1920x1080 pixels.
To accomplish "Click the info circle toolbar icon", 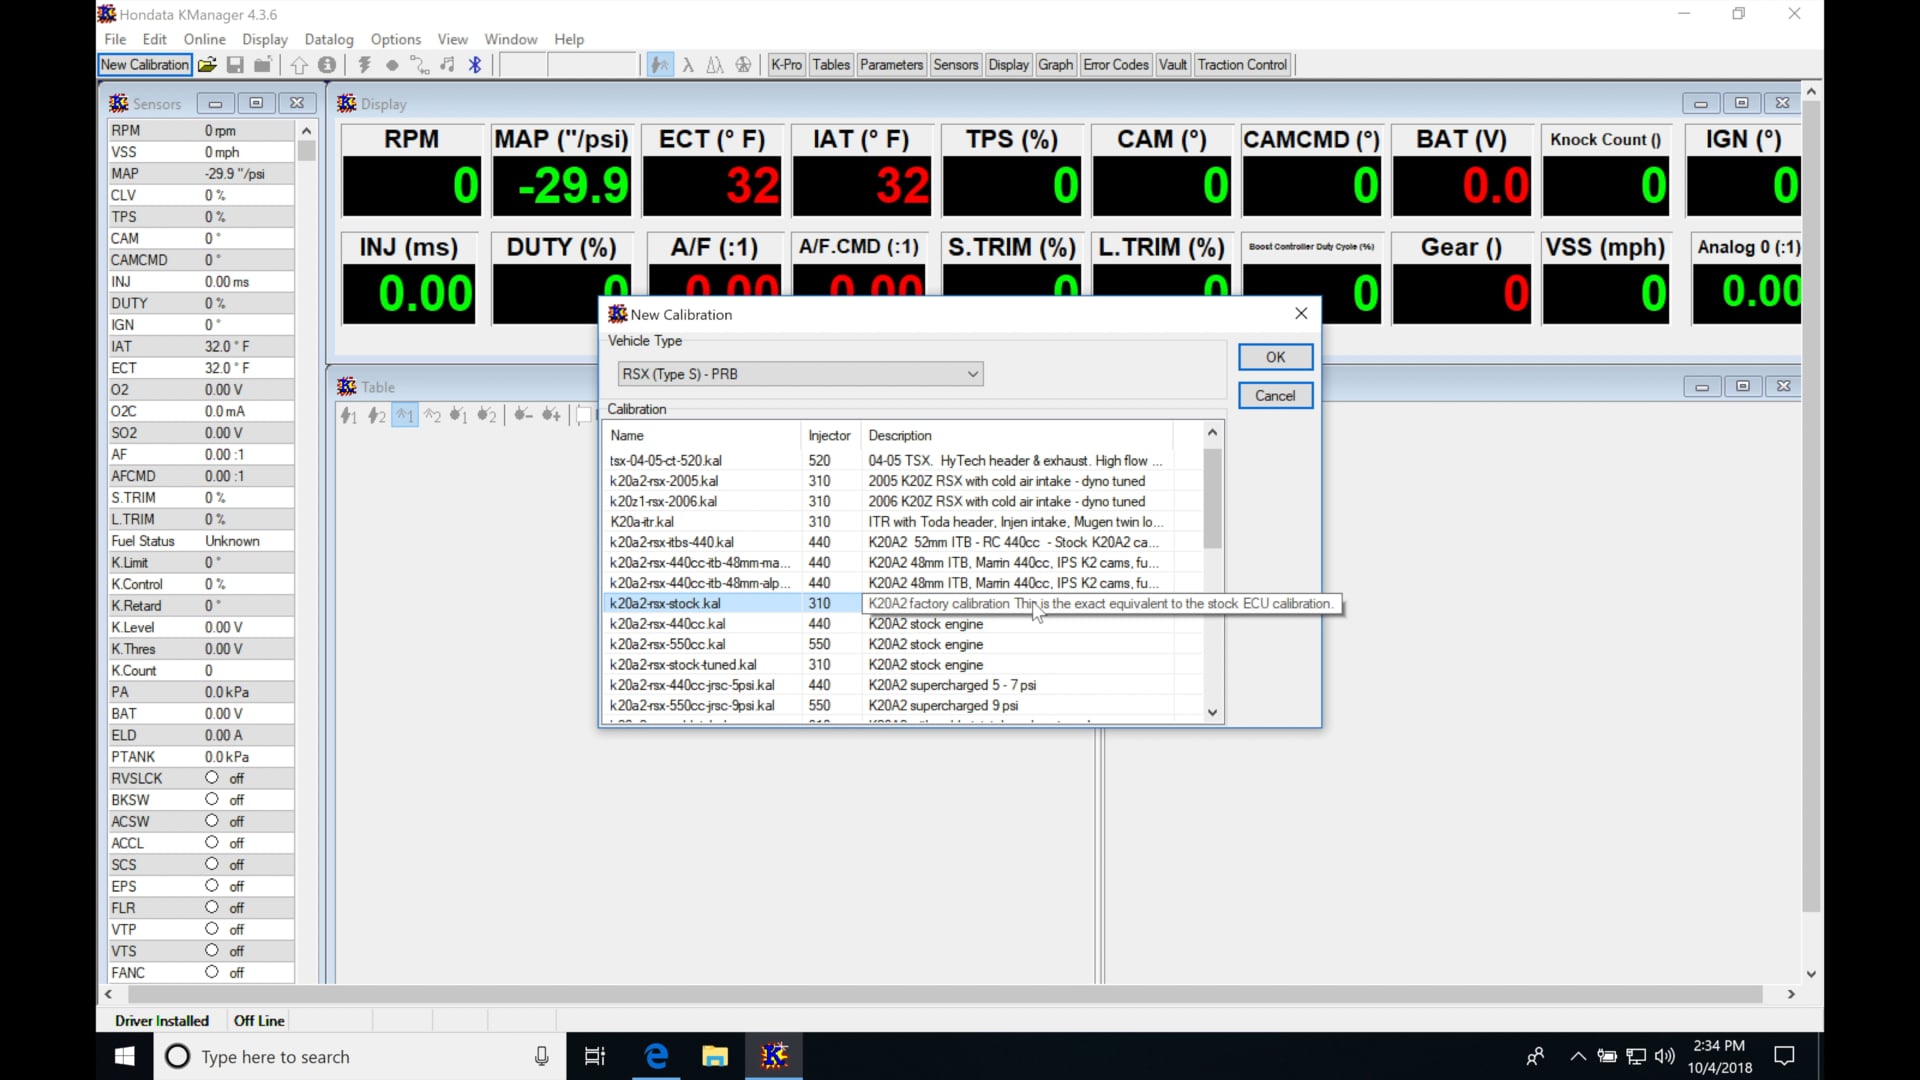I will [x=327, y=65].
